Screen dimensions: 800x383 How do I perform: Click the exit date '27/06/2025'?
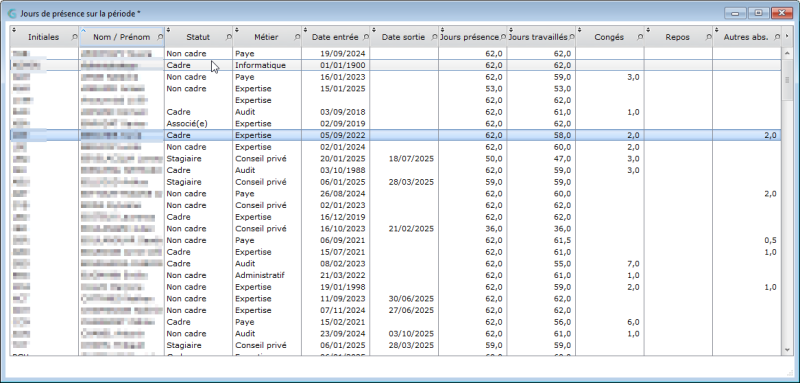pos(411,310)
